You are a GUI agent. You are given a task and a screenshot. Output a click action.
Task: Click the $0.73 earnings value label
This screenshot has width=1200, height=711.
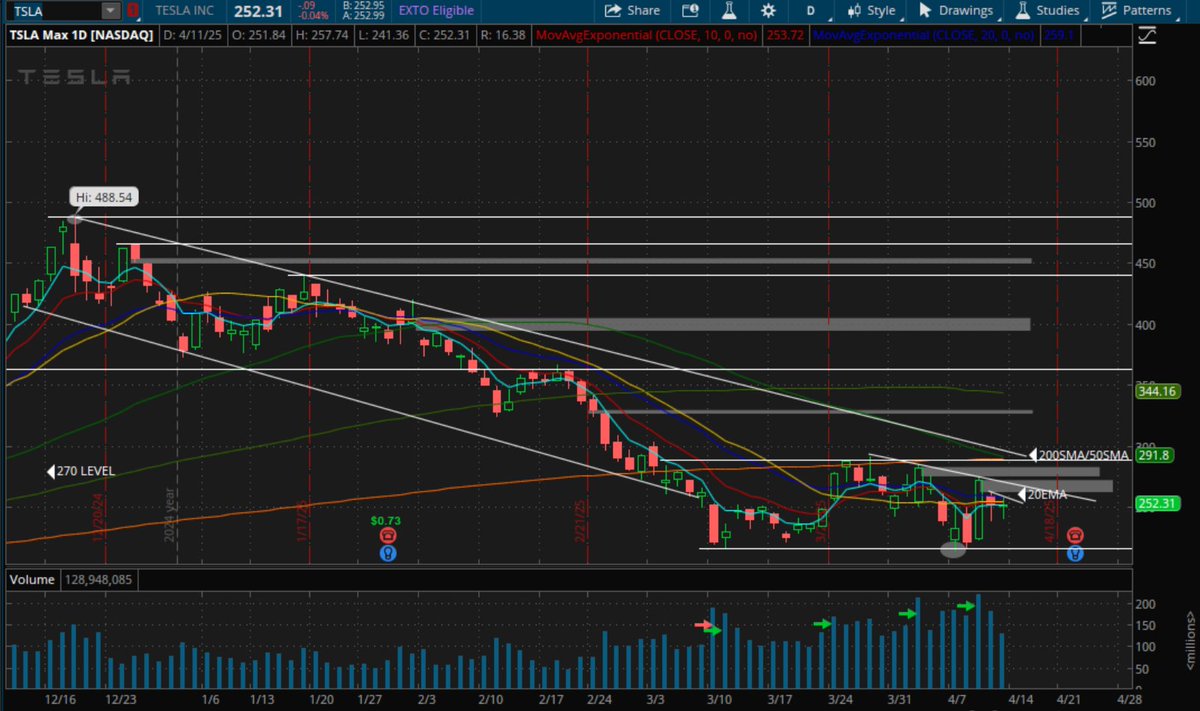(x=386, y=521)
